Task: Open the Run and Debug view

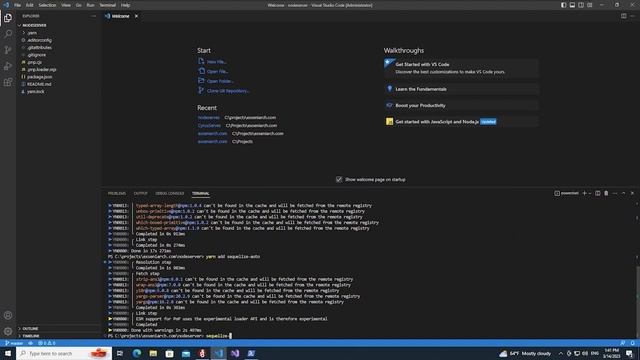Action: point(8,66)
